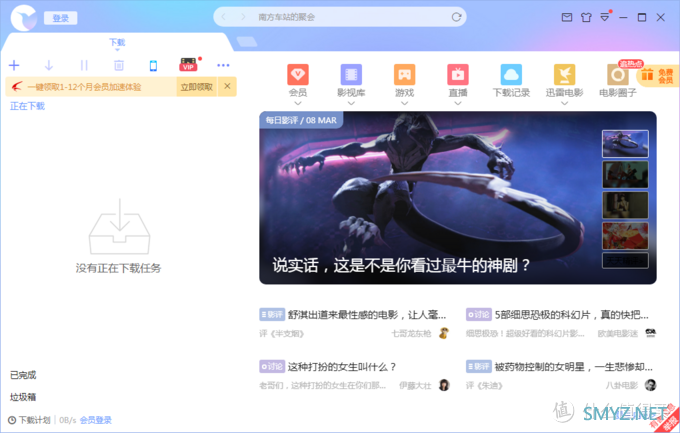
Task: Add a new download task with plus icon
Action: click(x=14, y=66)
